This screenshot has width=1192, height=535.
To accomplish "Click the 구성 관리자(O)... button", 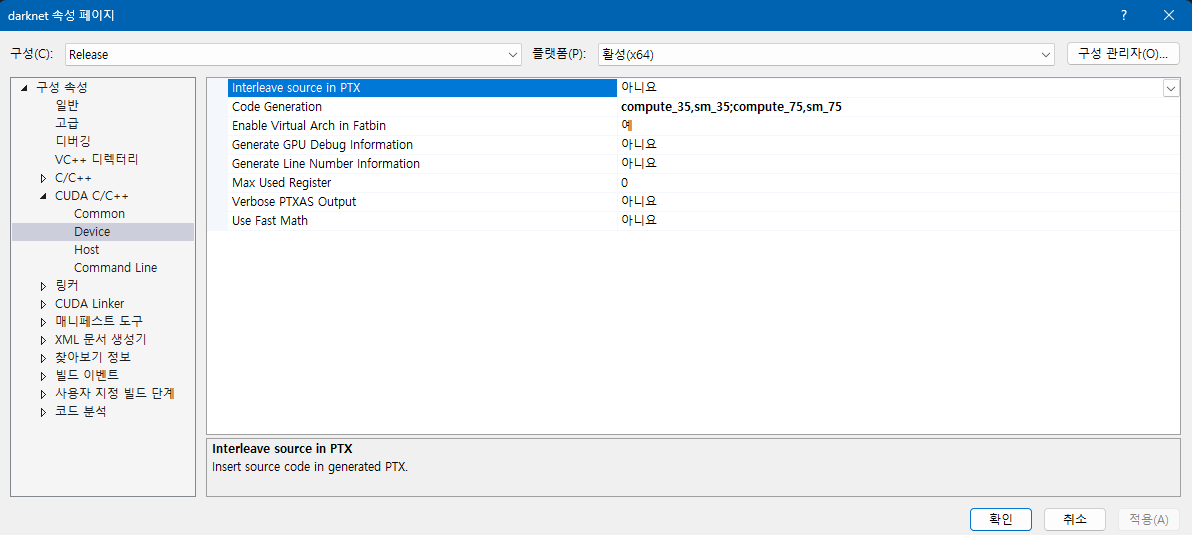I will [1123, 53].
